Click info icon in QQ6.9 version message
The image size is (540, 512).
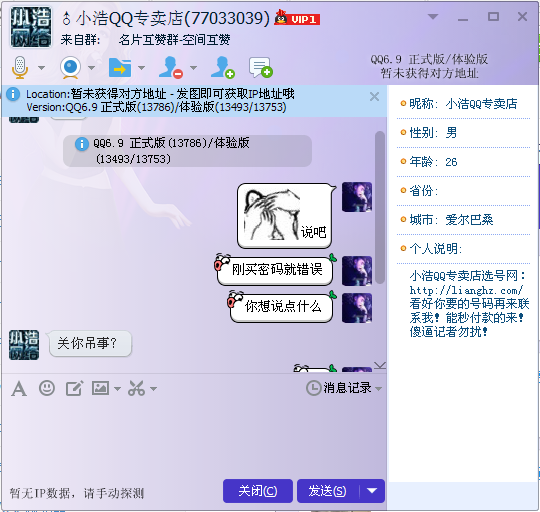pyautogui.click(x=82, y=144)
